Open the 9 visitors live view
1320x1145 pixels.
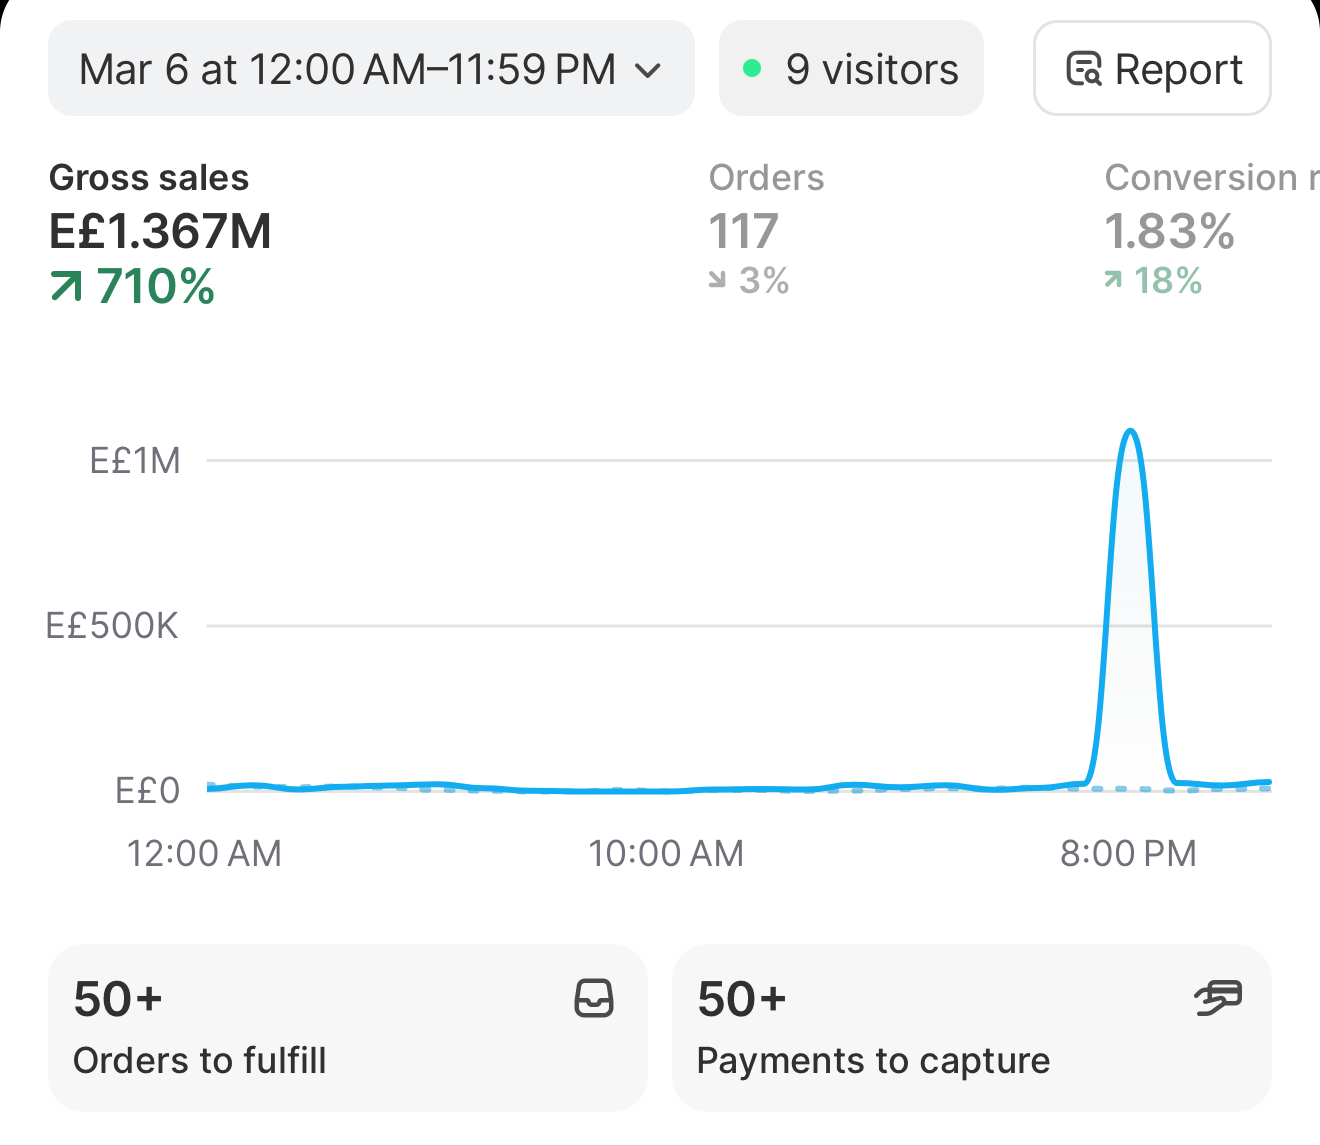[x=851, y=68]
